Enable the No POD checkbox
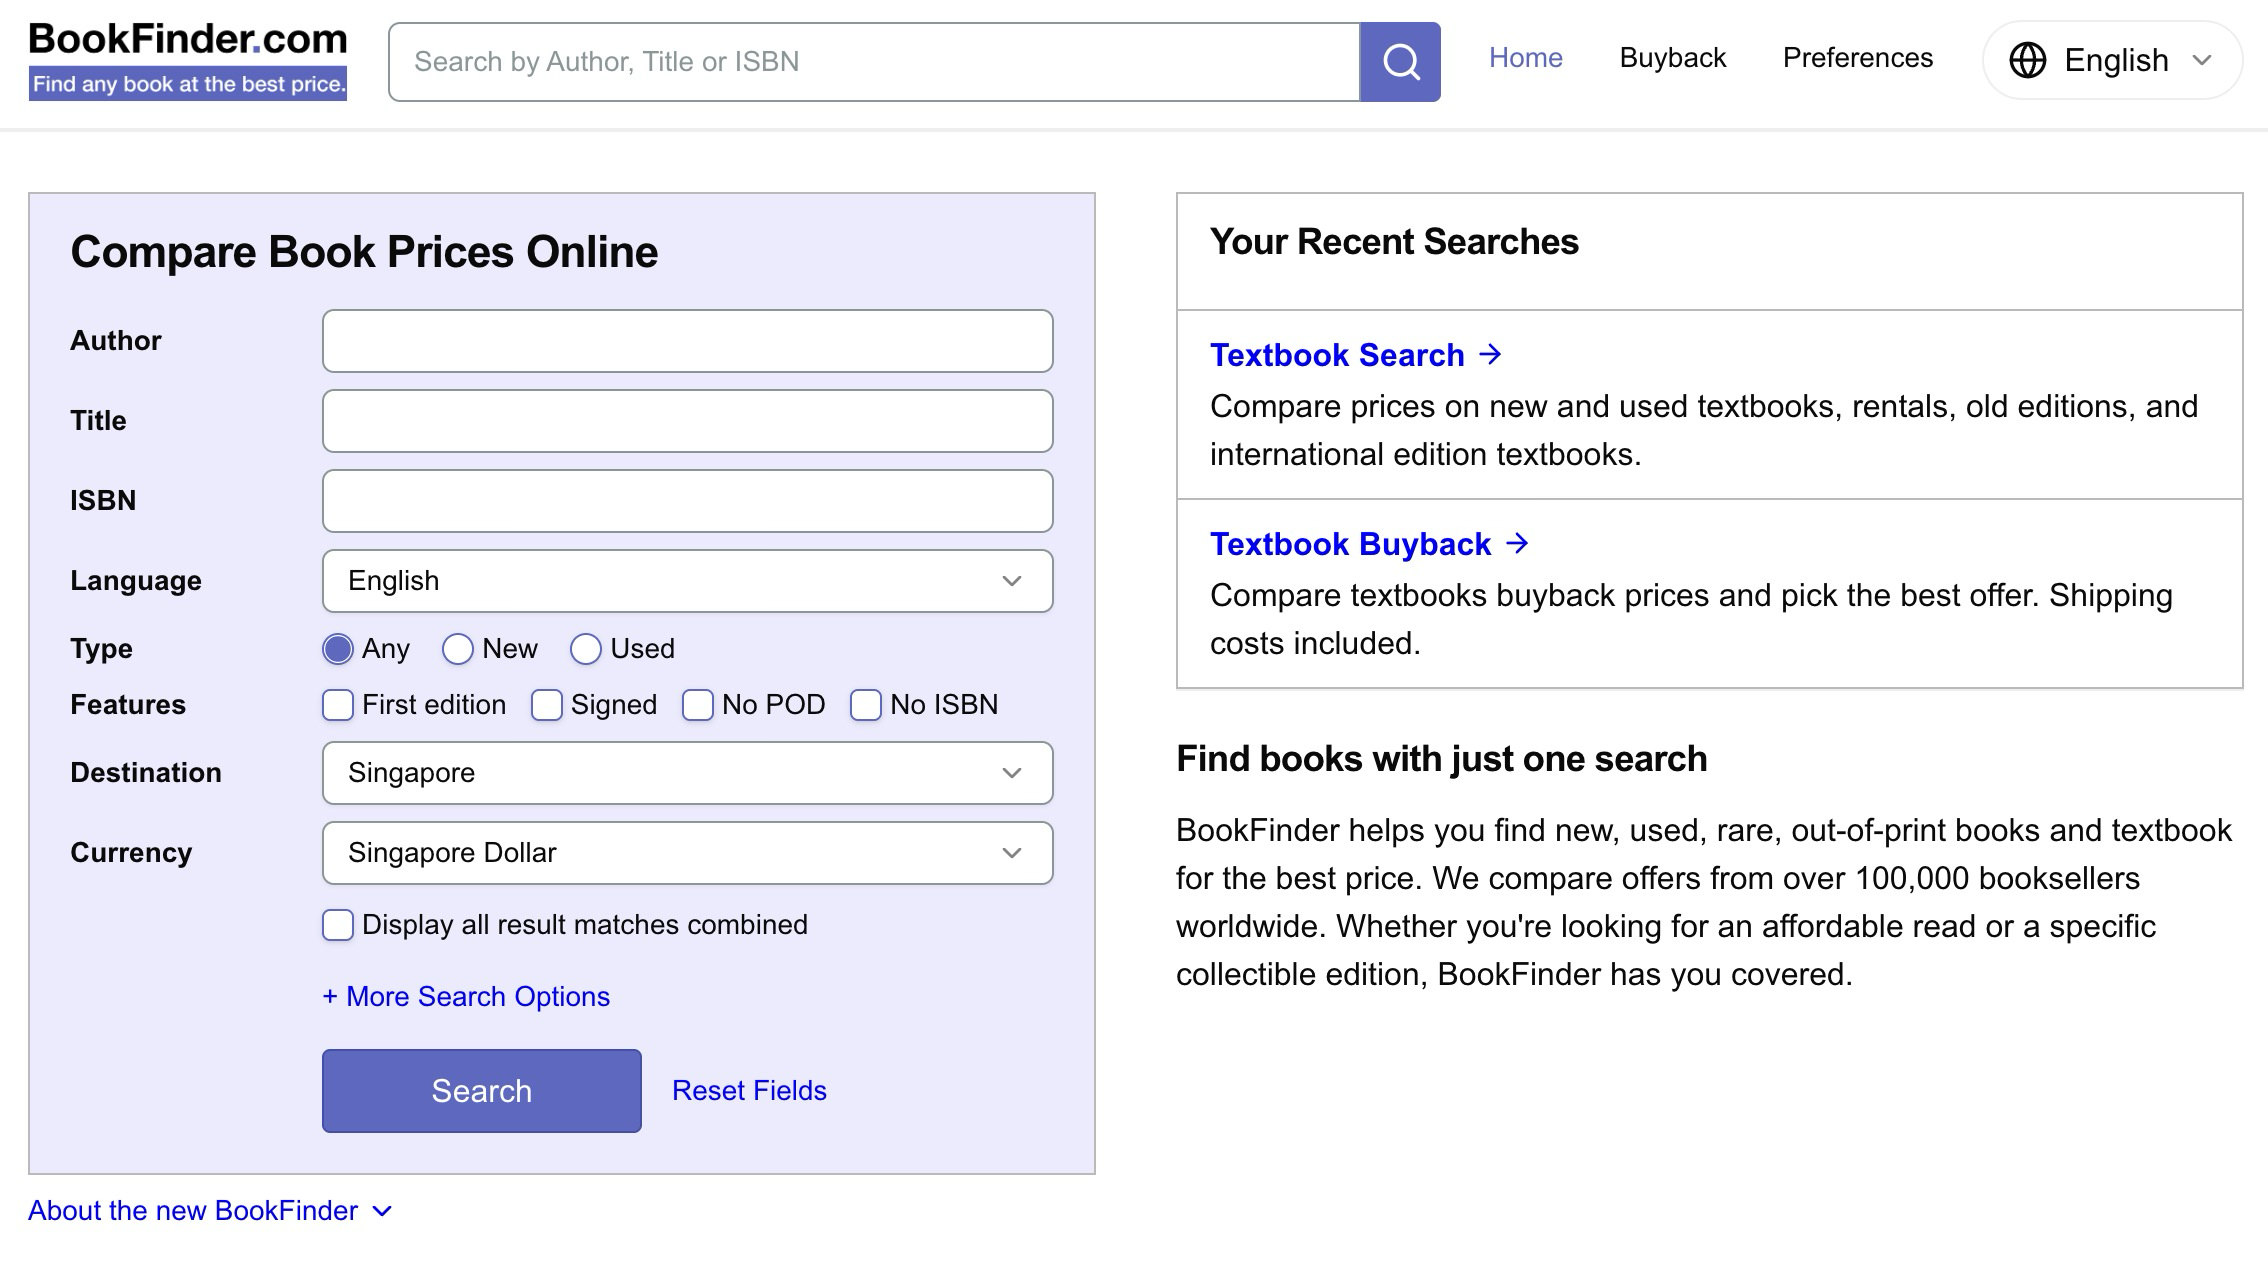2268x1266 pixels. [x=698, y=705]
